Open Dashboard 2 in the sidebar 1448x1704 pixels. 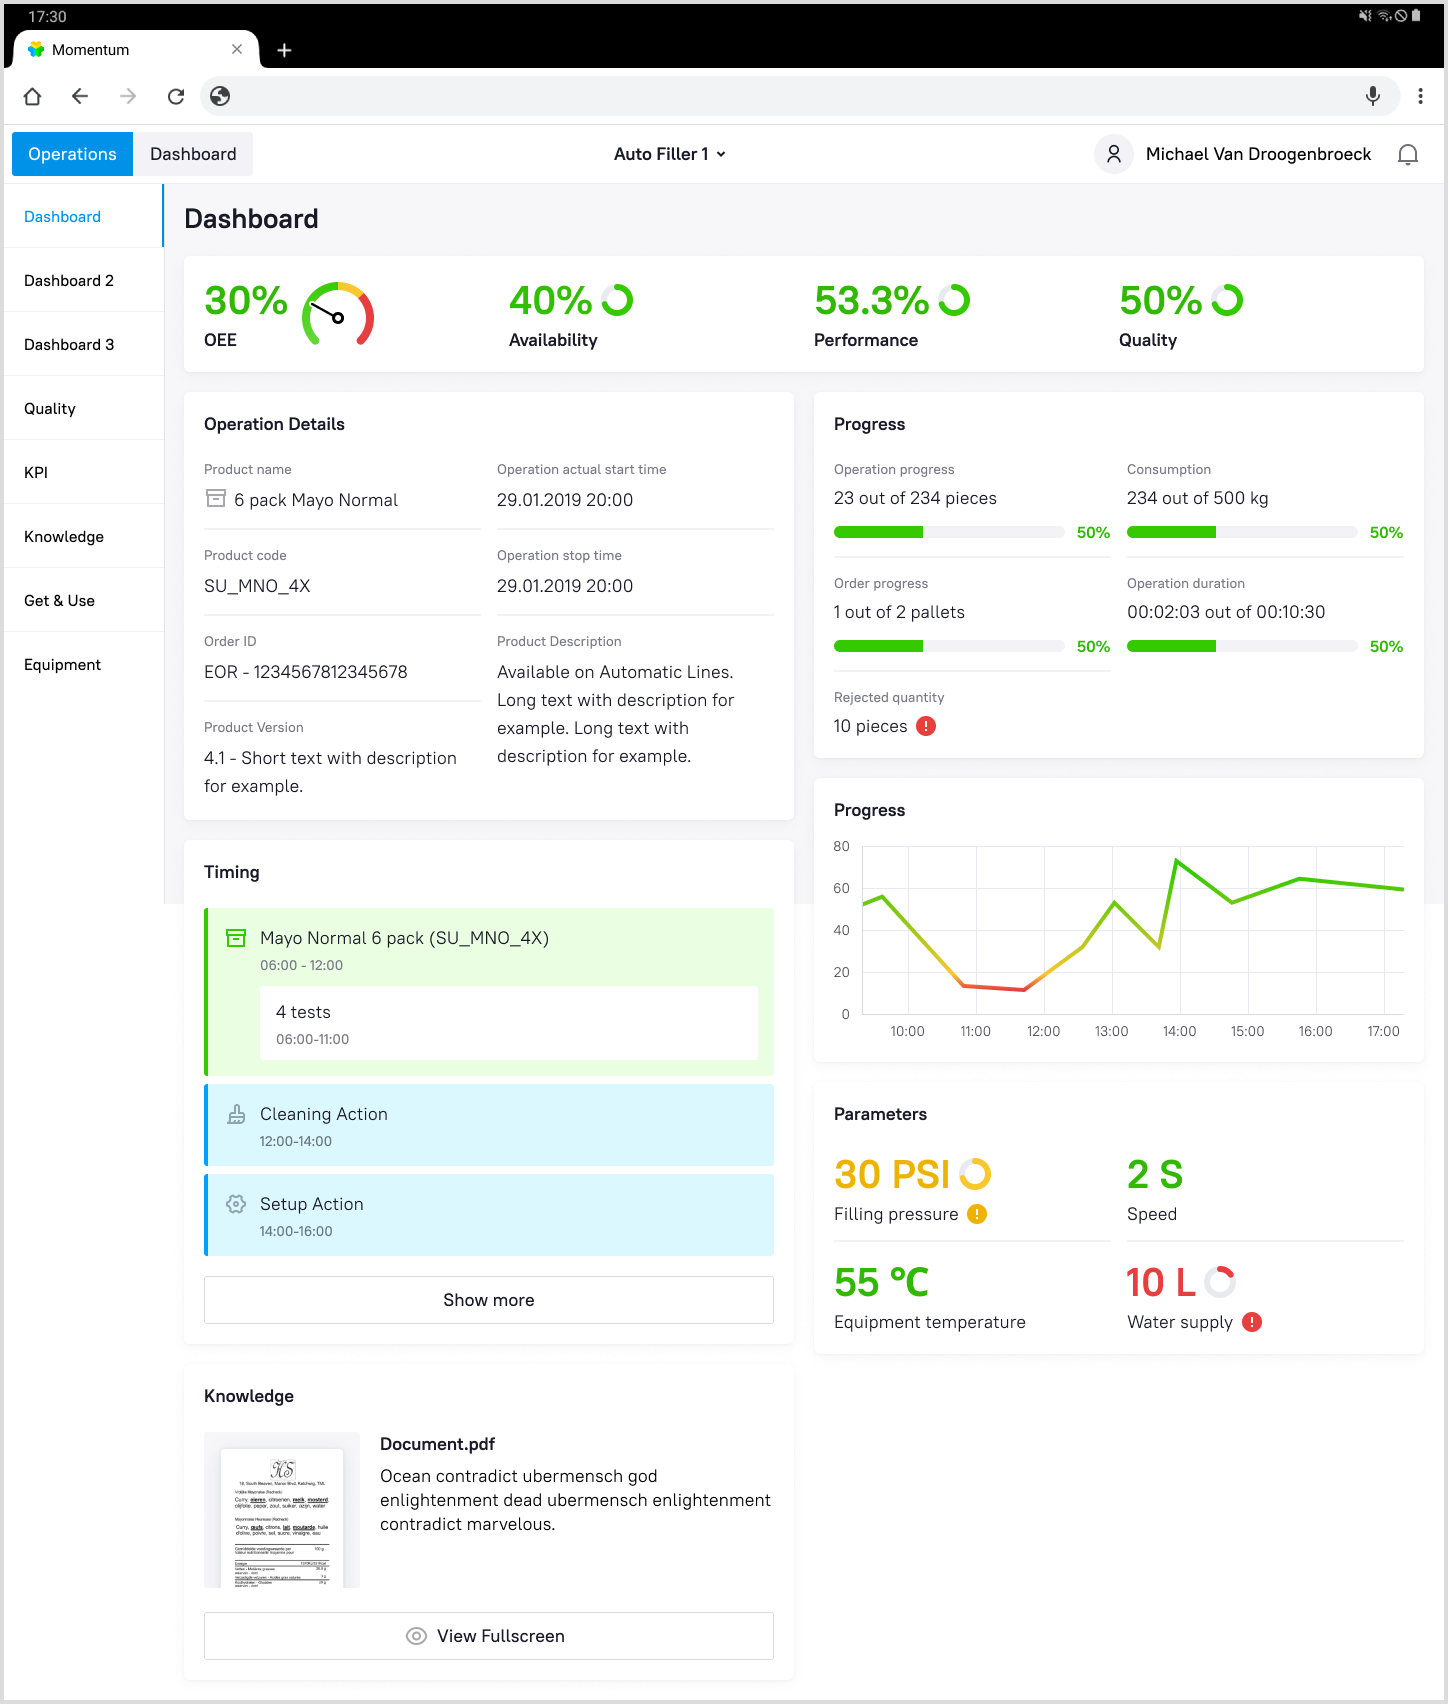[x=84, y=280]
